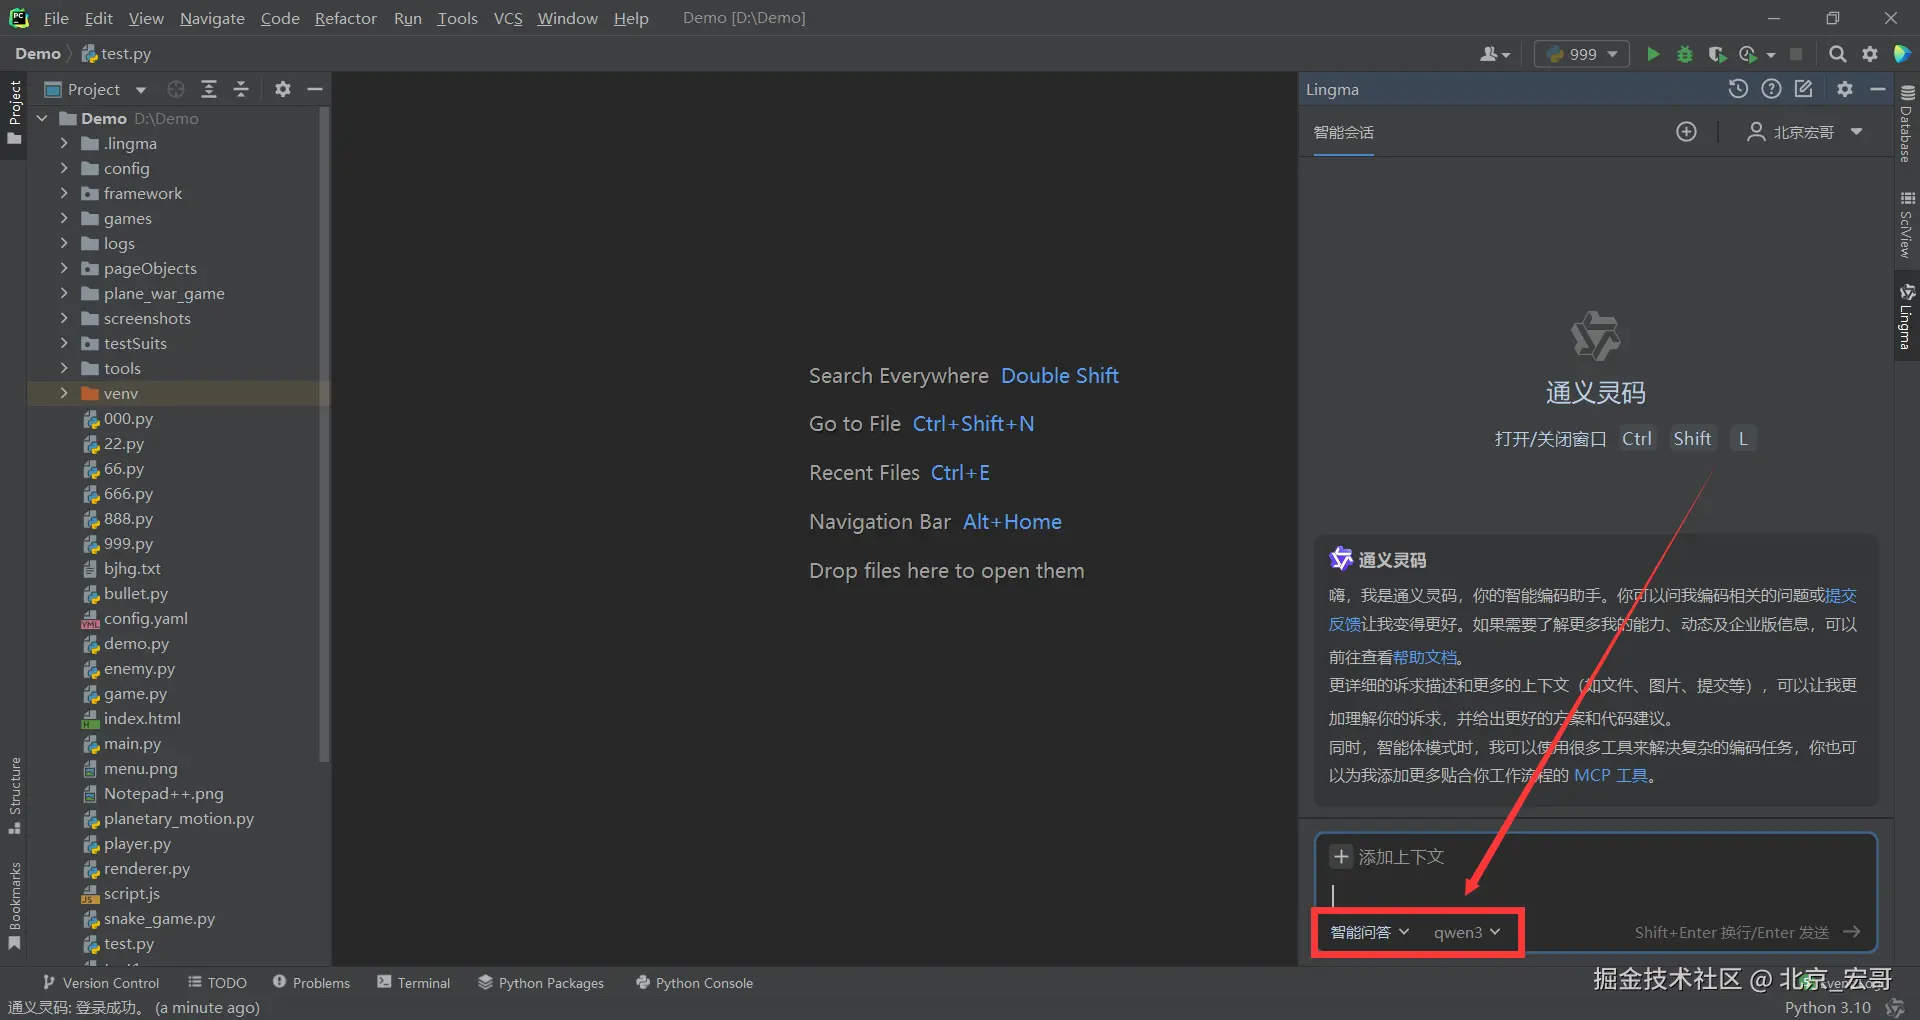Select config.yaml in the Project tree
This screenshot has height=1020, width=1920.
coord(145,618)
